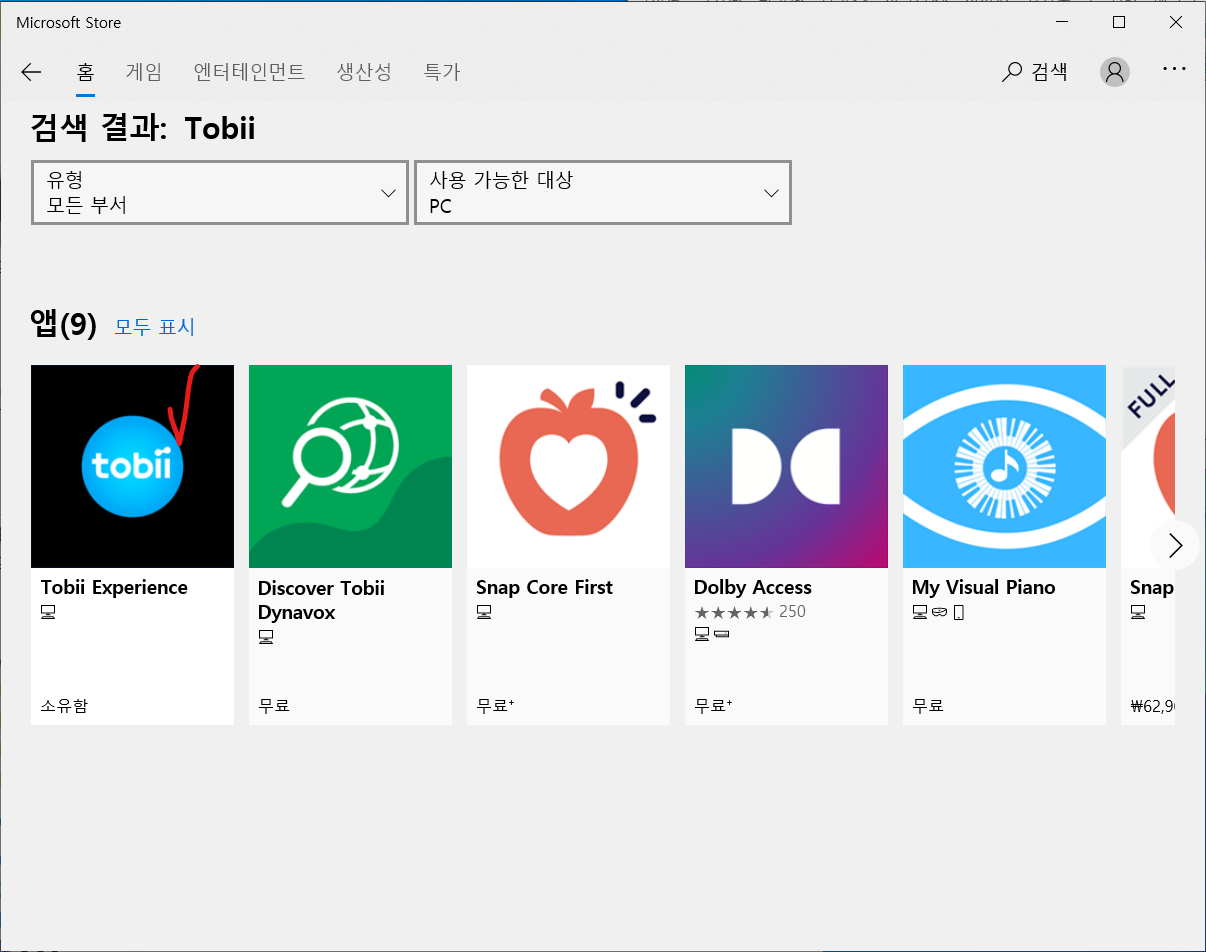This screenshot has width=1206, height=952.
Task: Click the Discover Tobii Dynavox title
Action: (x=321, y=600)
